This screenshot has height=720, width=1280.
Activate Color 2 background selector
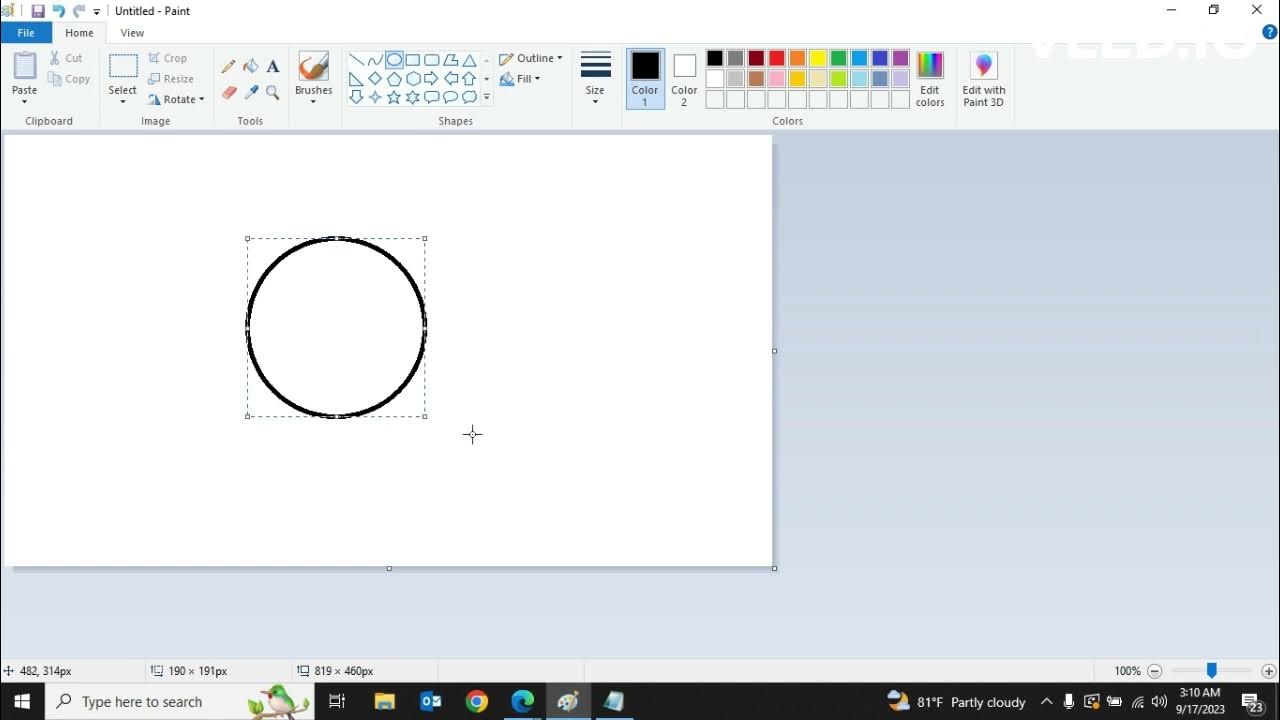684,78
